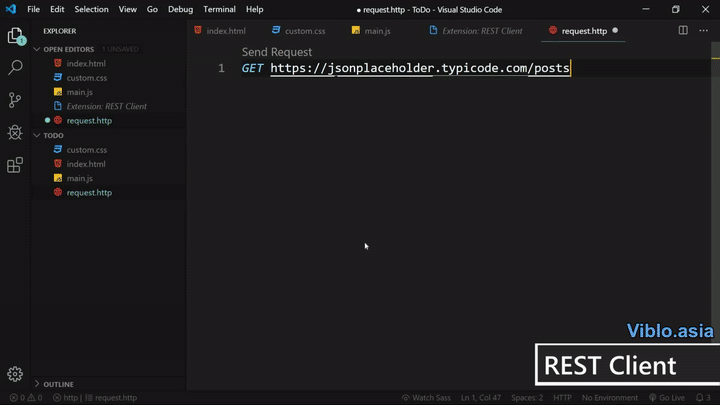
Task: Open the Search view icon
Action: (15, 68)
